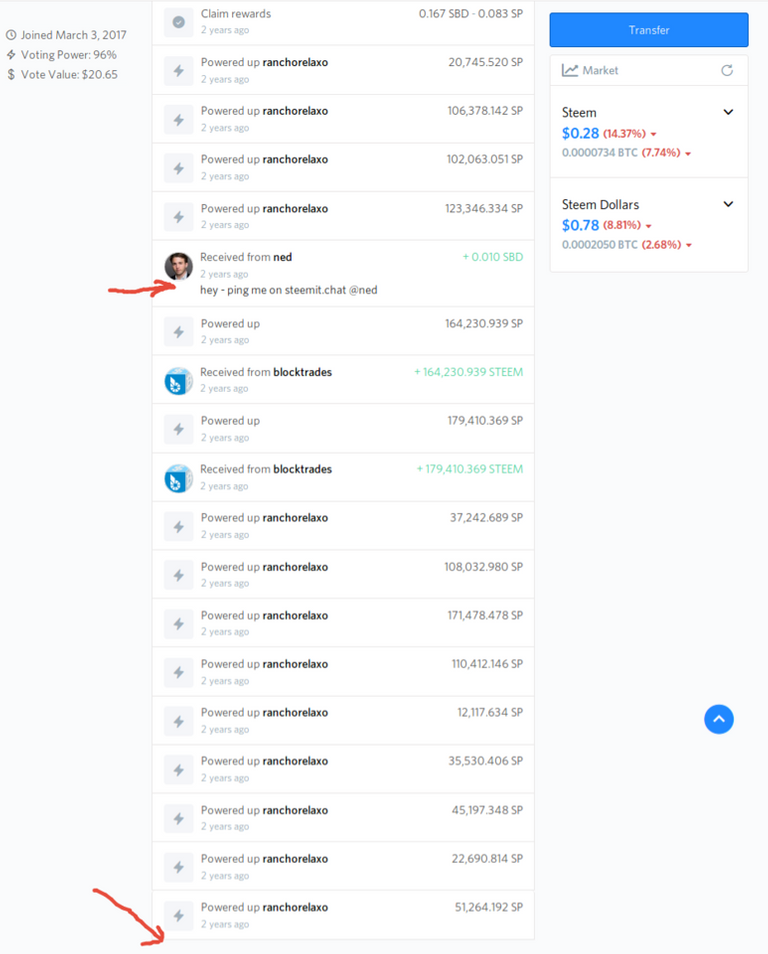Click ranchorelaxo in the 106,378.142 SP row
Viewport: 768px width, 954px height.
click(295, 111)
